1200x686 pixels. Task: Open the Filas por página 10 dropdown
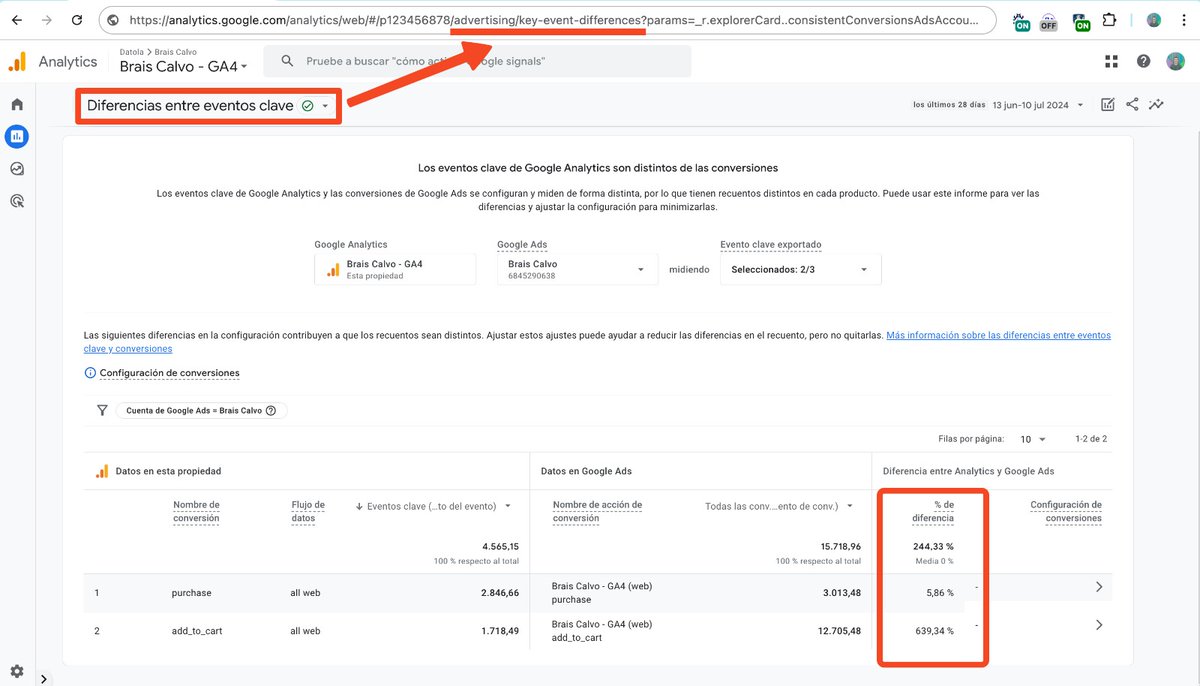pyautogui.click(x=1033, y=439)
